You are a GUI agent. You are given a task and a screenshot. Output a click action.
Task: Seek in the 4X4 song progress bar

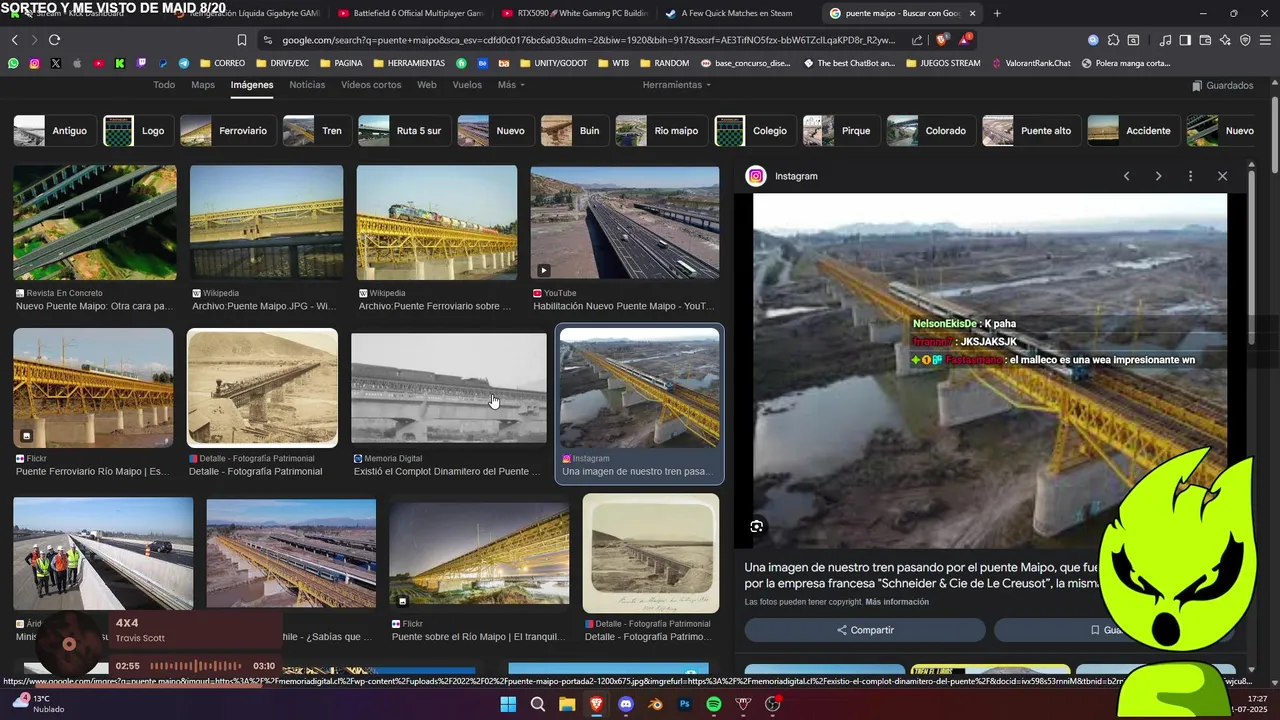point(196,666)
